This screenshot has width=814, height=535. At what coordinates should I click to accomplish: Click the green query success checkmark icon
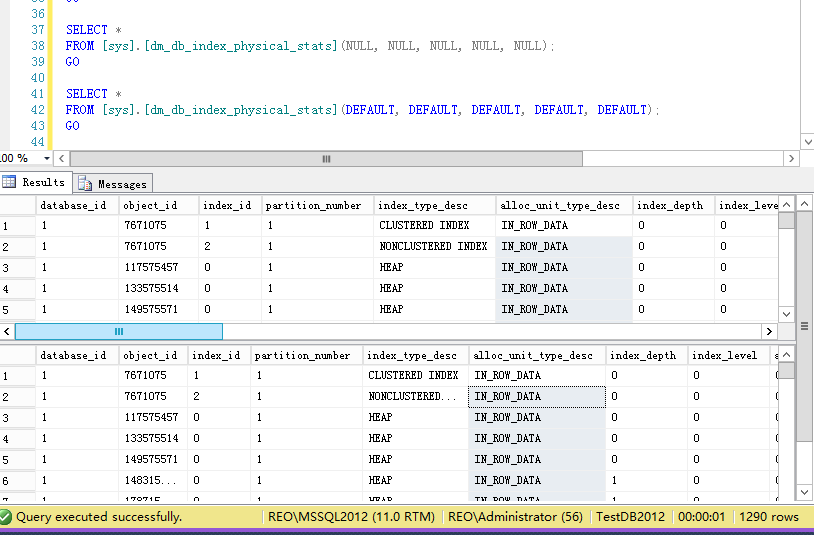click(x=7, y=517)
